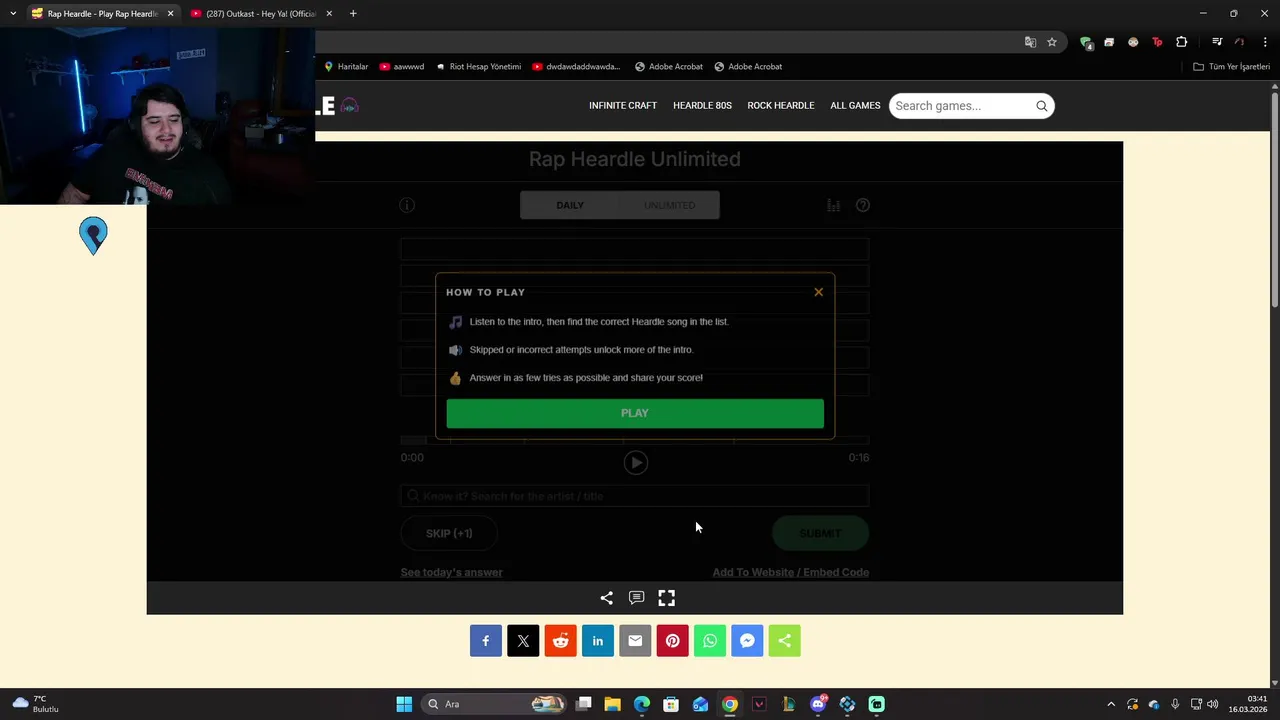This screenshot has width=1280, height=720.
Task: Share via email icon
Action: (635, 641)
